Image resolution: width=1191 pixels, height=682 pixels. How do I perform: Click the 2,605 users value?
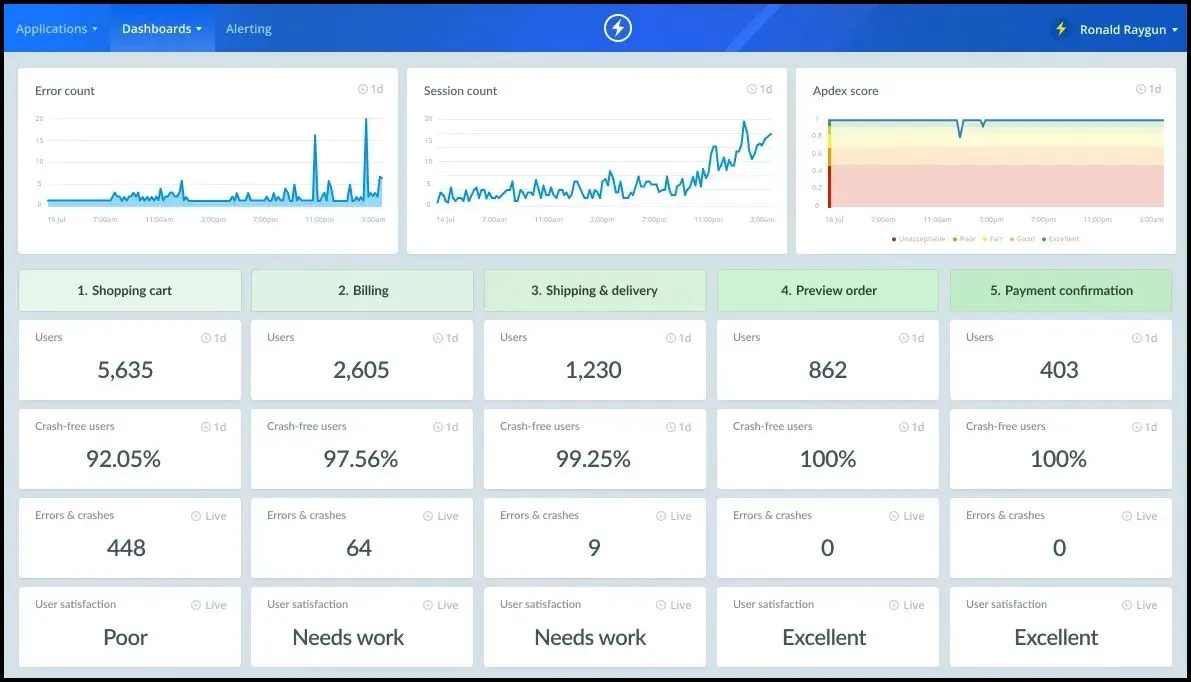(361, 370)
